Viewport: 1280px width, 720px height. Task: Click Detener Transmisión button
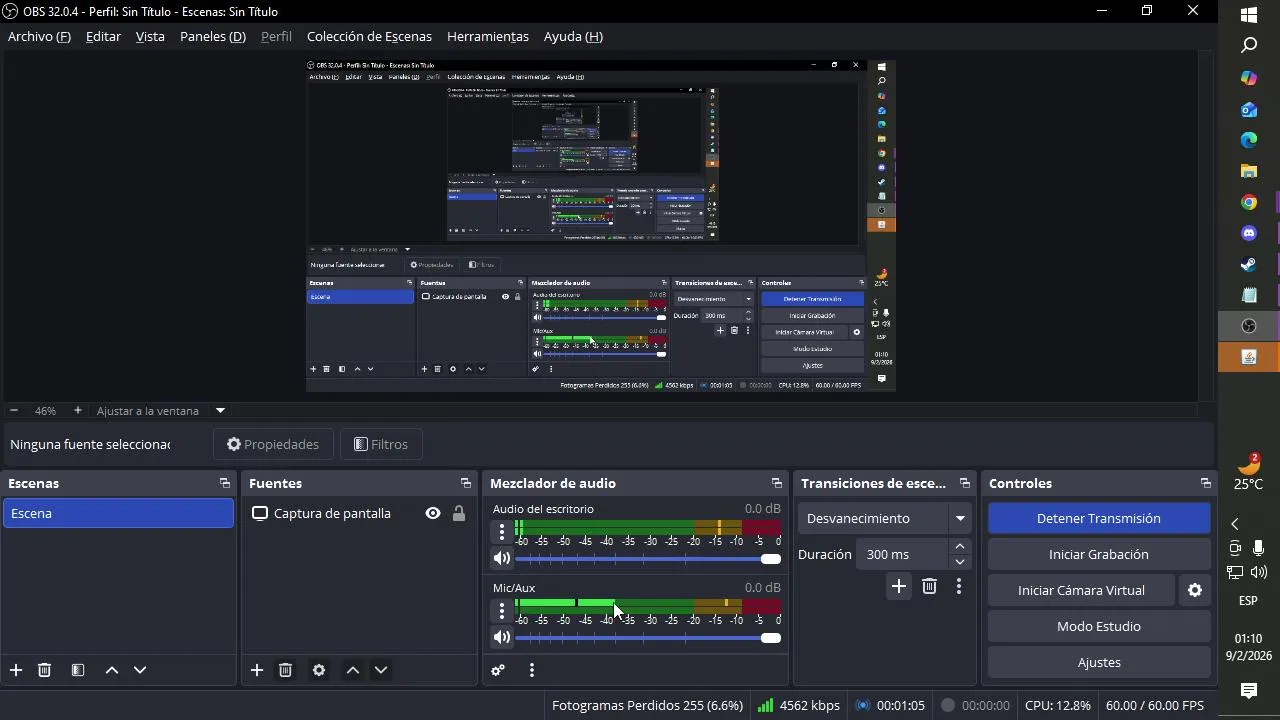pos(1099,518)
